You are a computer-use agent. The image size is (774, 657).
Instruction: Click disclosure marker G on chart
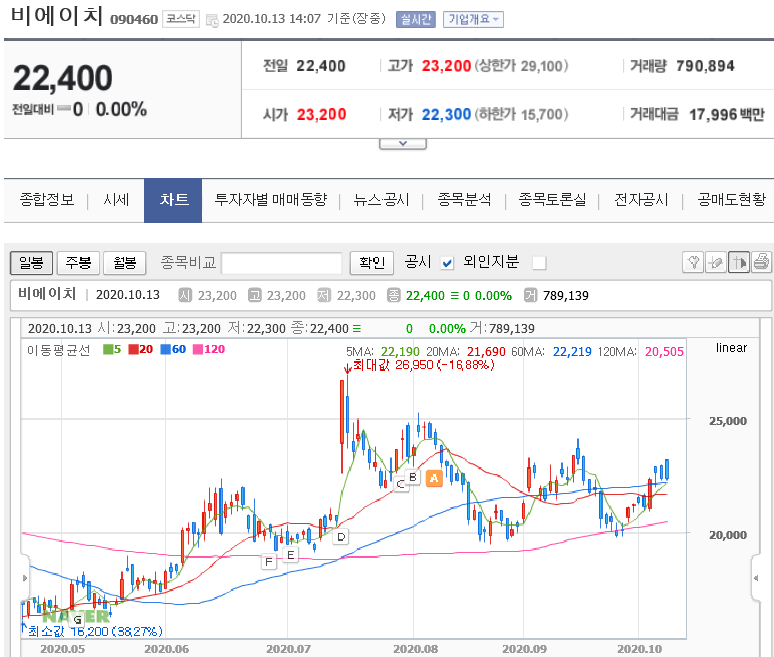coord(77,620)
